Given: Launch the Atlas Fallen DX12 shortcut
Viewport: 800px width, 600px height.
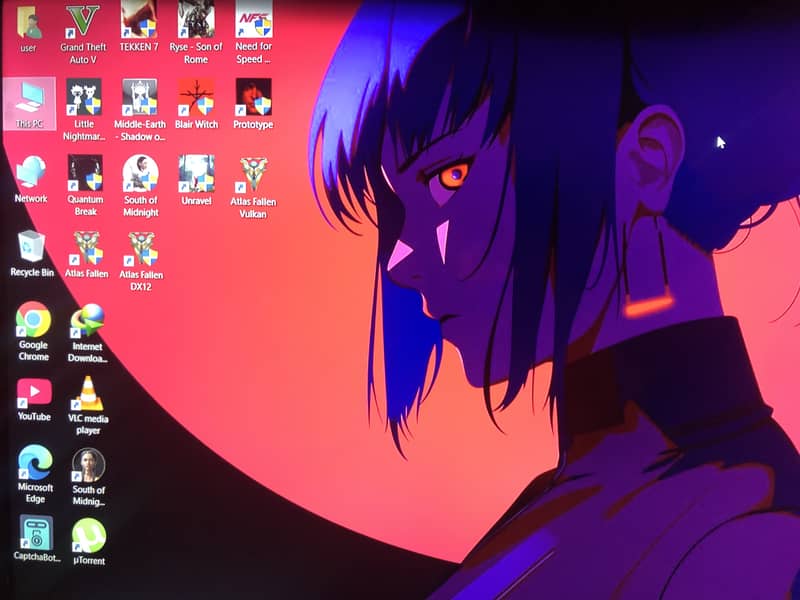Looking at the screenshot, I should [141, 247].
